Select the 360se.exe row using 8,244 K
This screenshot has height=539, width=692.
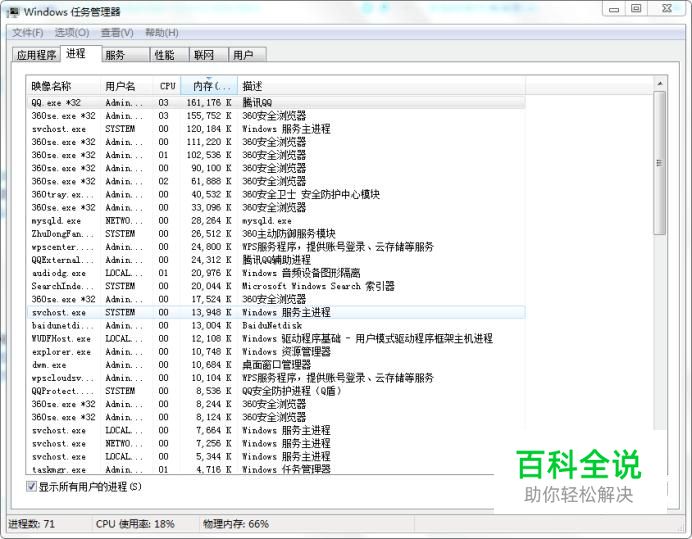pyautogui.click(x=276, y=404)
